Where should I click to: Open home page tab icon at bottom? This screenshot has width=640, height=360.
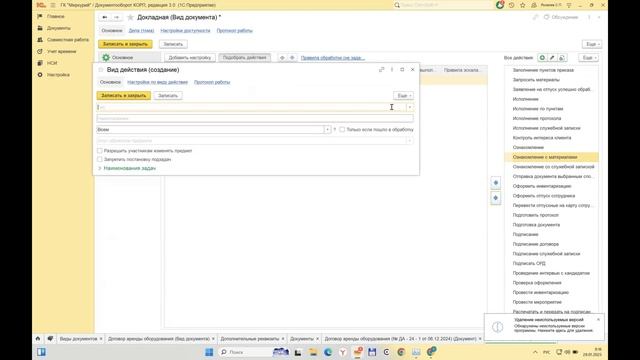(38, 339)
